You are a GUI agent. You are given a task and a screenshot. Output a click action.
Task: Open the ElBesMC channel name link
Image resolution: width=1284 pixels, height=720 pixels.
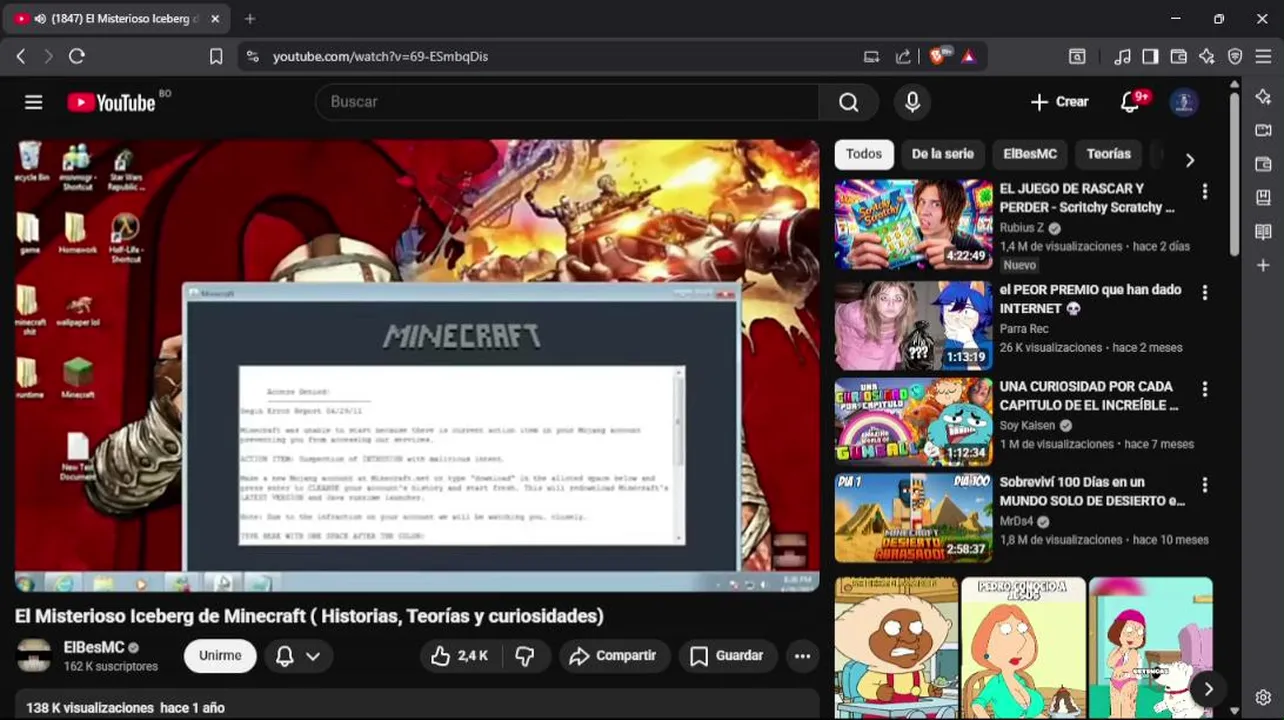click(x=94, y=647)
